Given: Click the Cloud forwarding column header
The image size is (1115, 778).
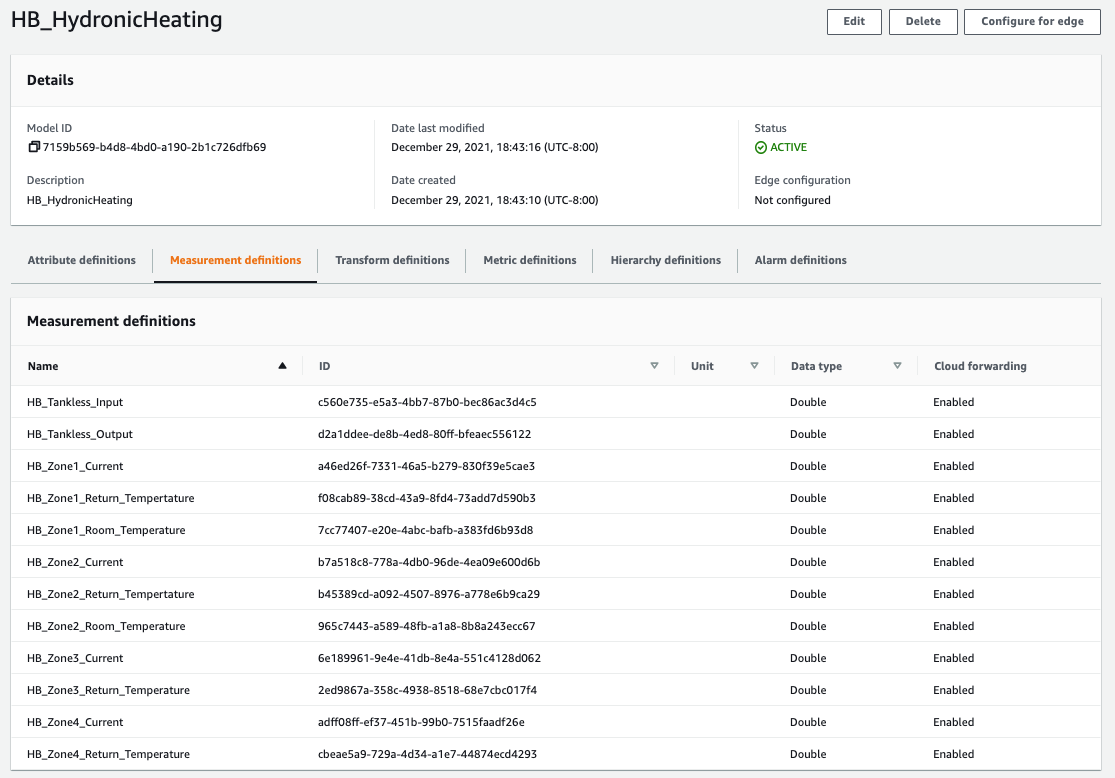Looking at the screenshot, I should pyautogui.click(x=980, y=366).
